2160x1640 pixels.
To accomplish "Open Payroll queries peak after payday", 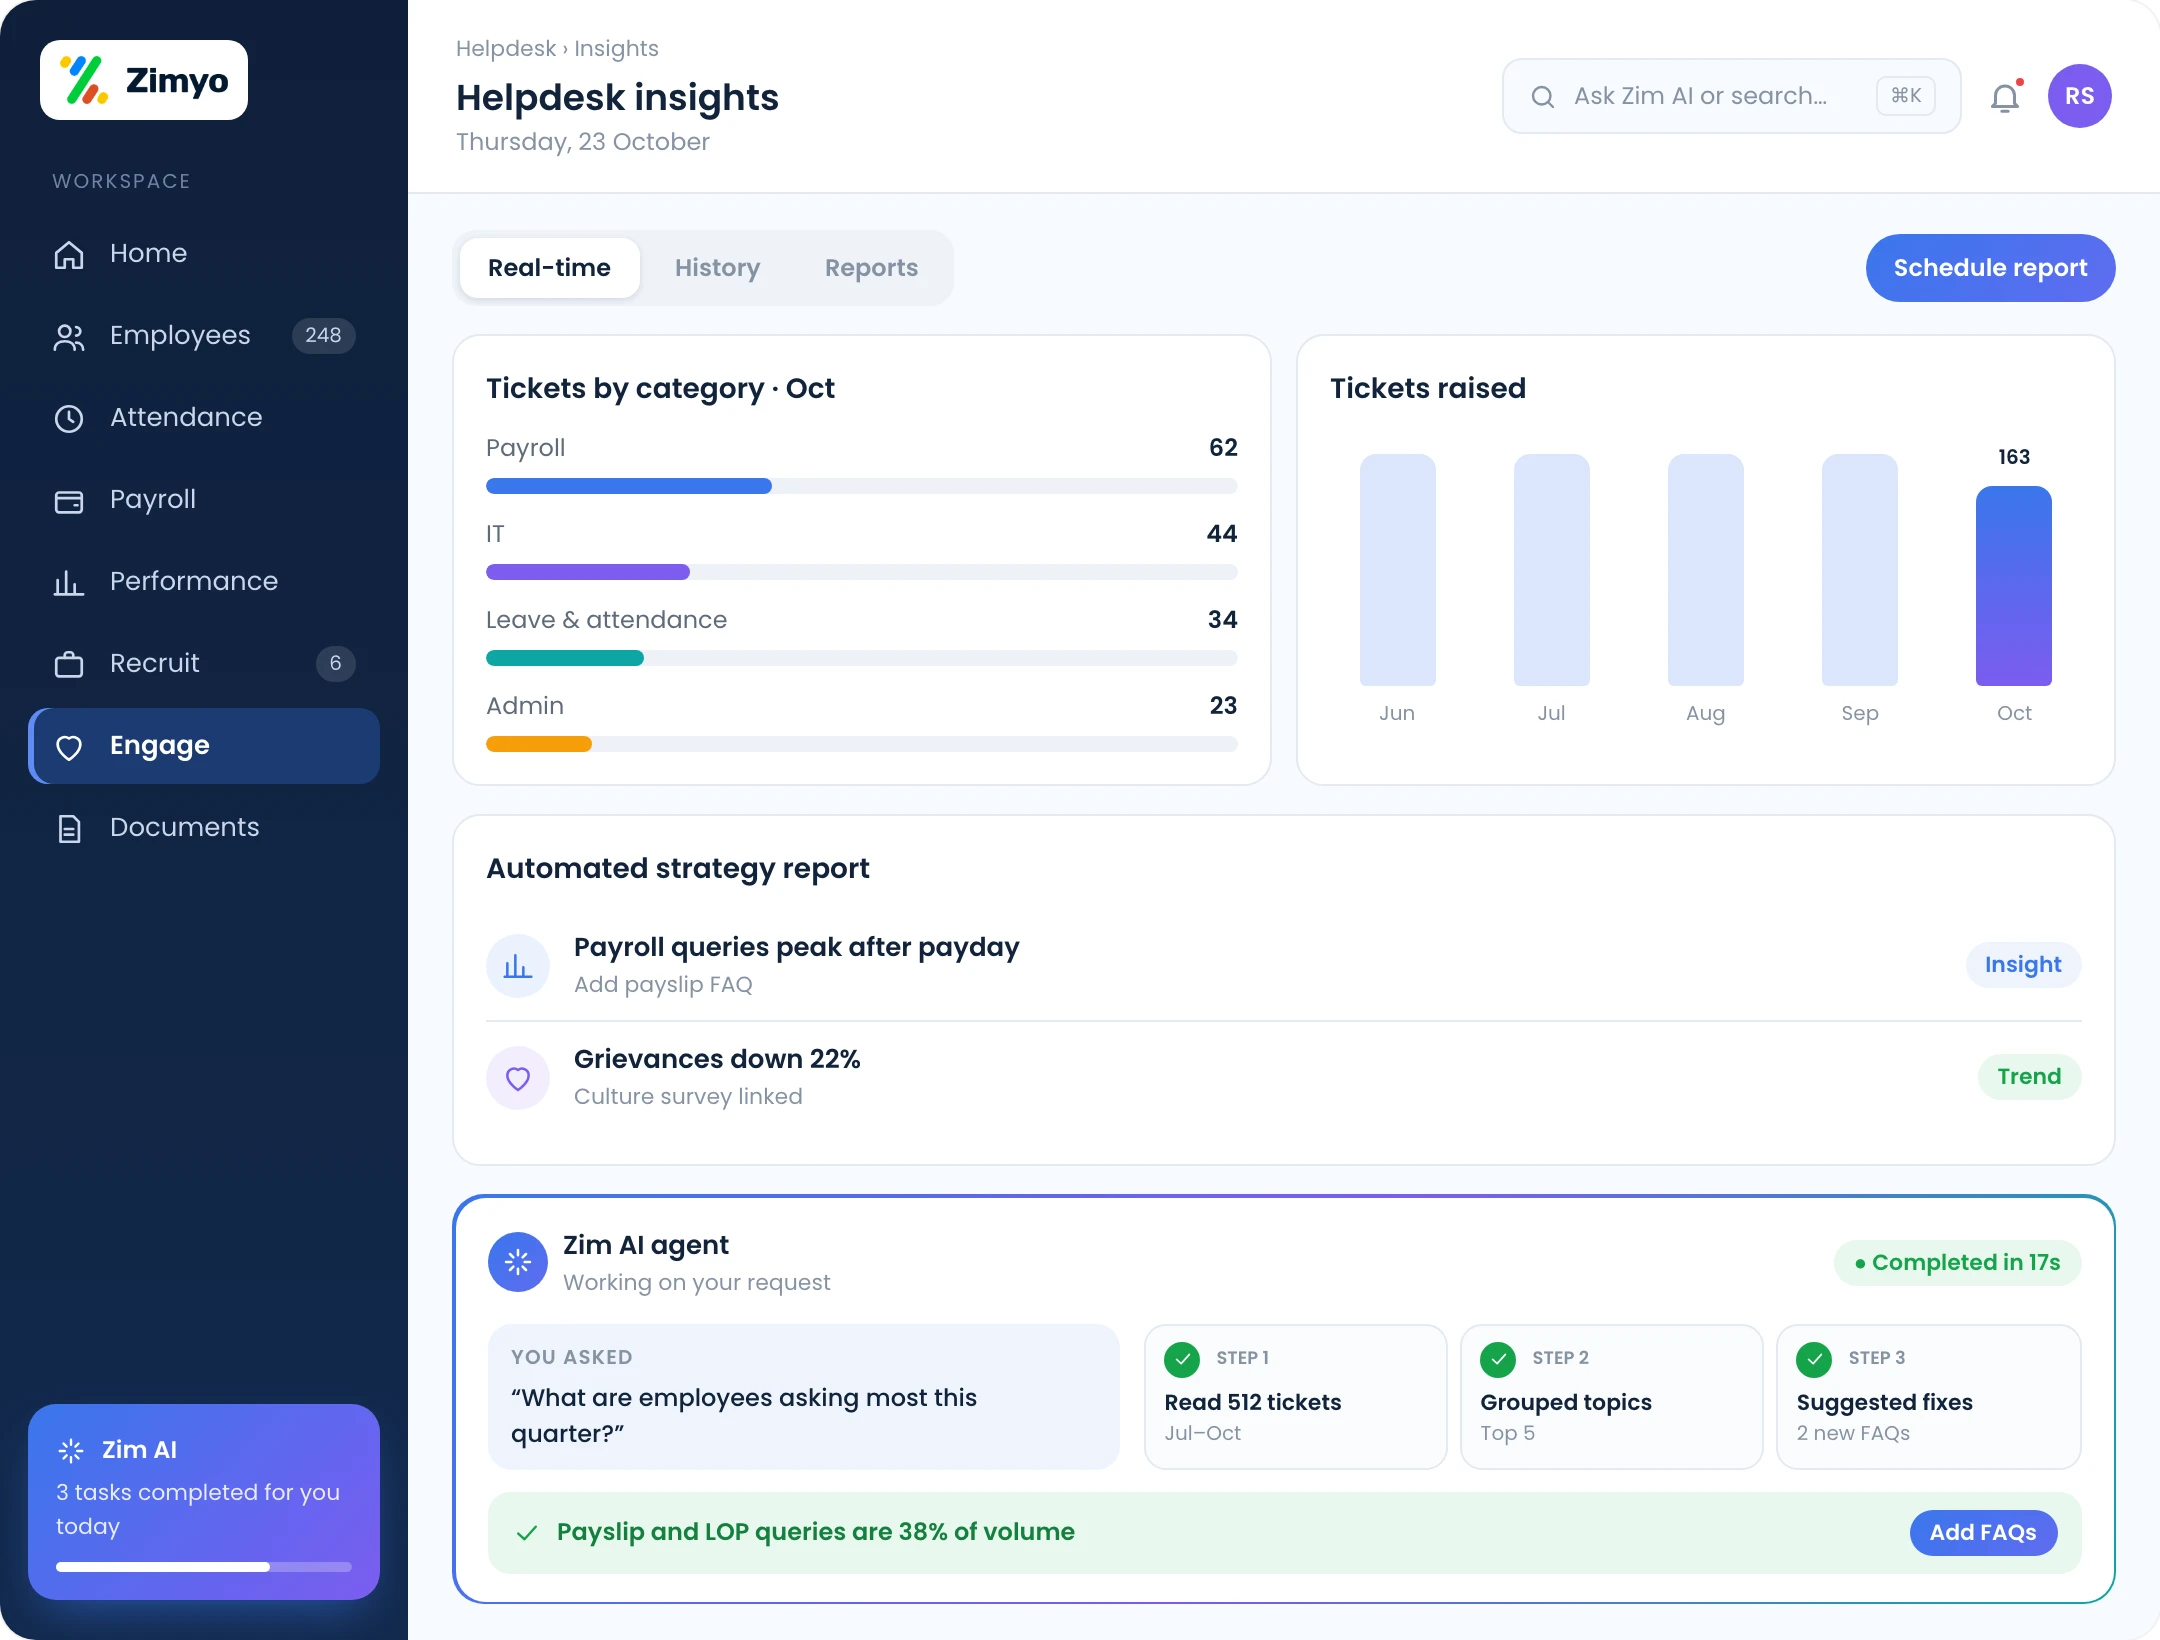I will [1284, 965].
